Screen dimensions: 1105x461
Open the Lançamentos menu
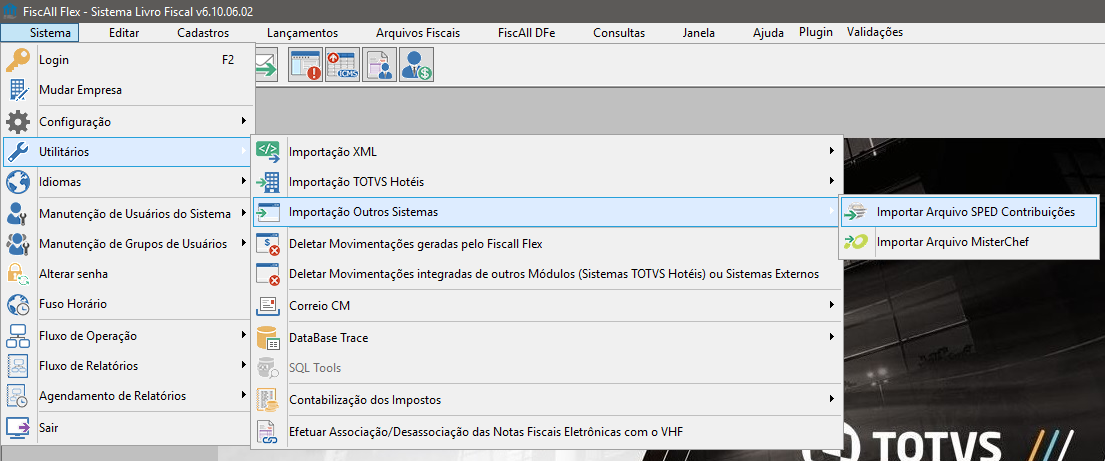[x=302, y=32]
